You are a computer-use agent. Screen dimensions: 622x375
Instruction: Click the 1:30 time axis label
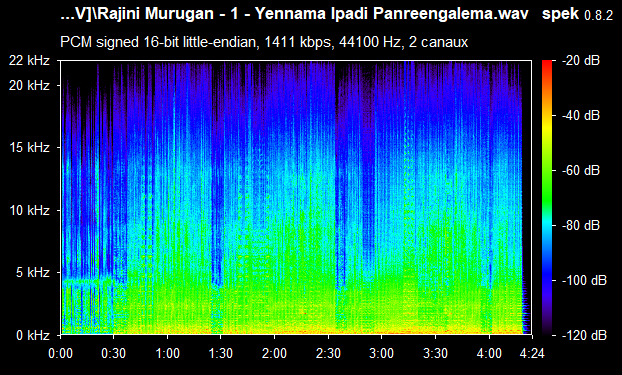(221, 353)
